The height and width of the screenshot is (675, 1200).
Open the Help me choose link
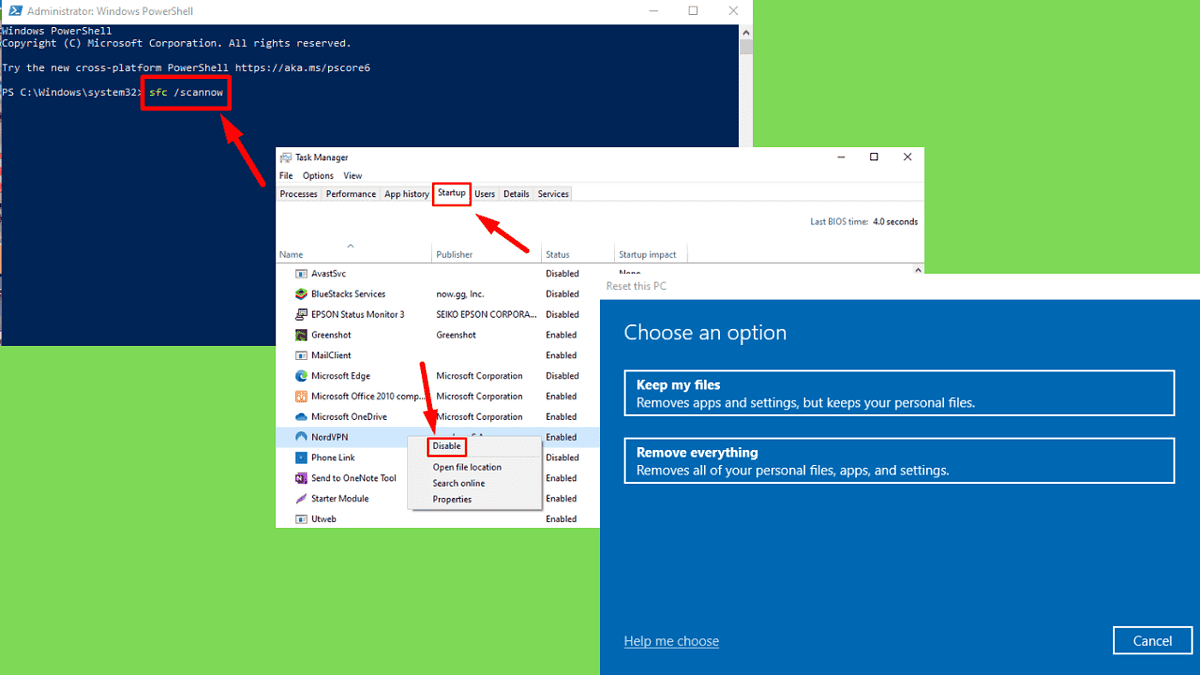(671, 641)
